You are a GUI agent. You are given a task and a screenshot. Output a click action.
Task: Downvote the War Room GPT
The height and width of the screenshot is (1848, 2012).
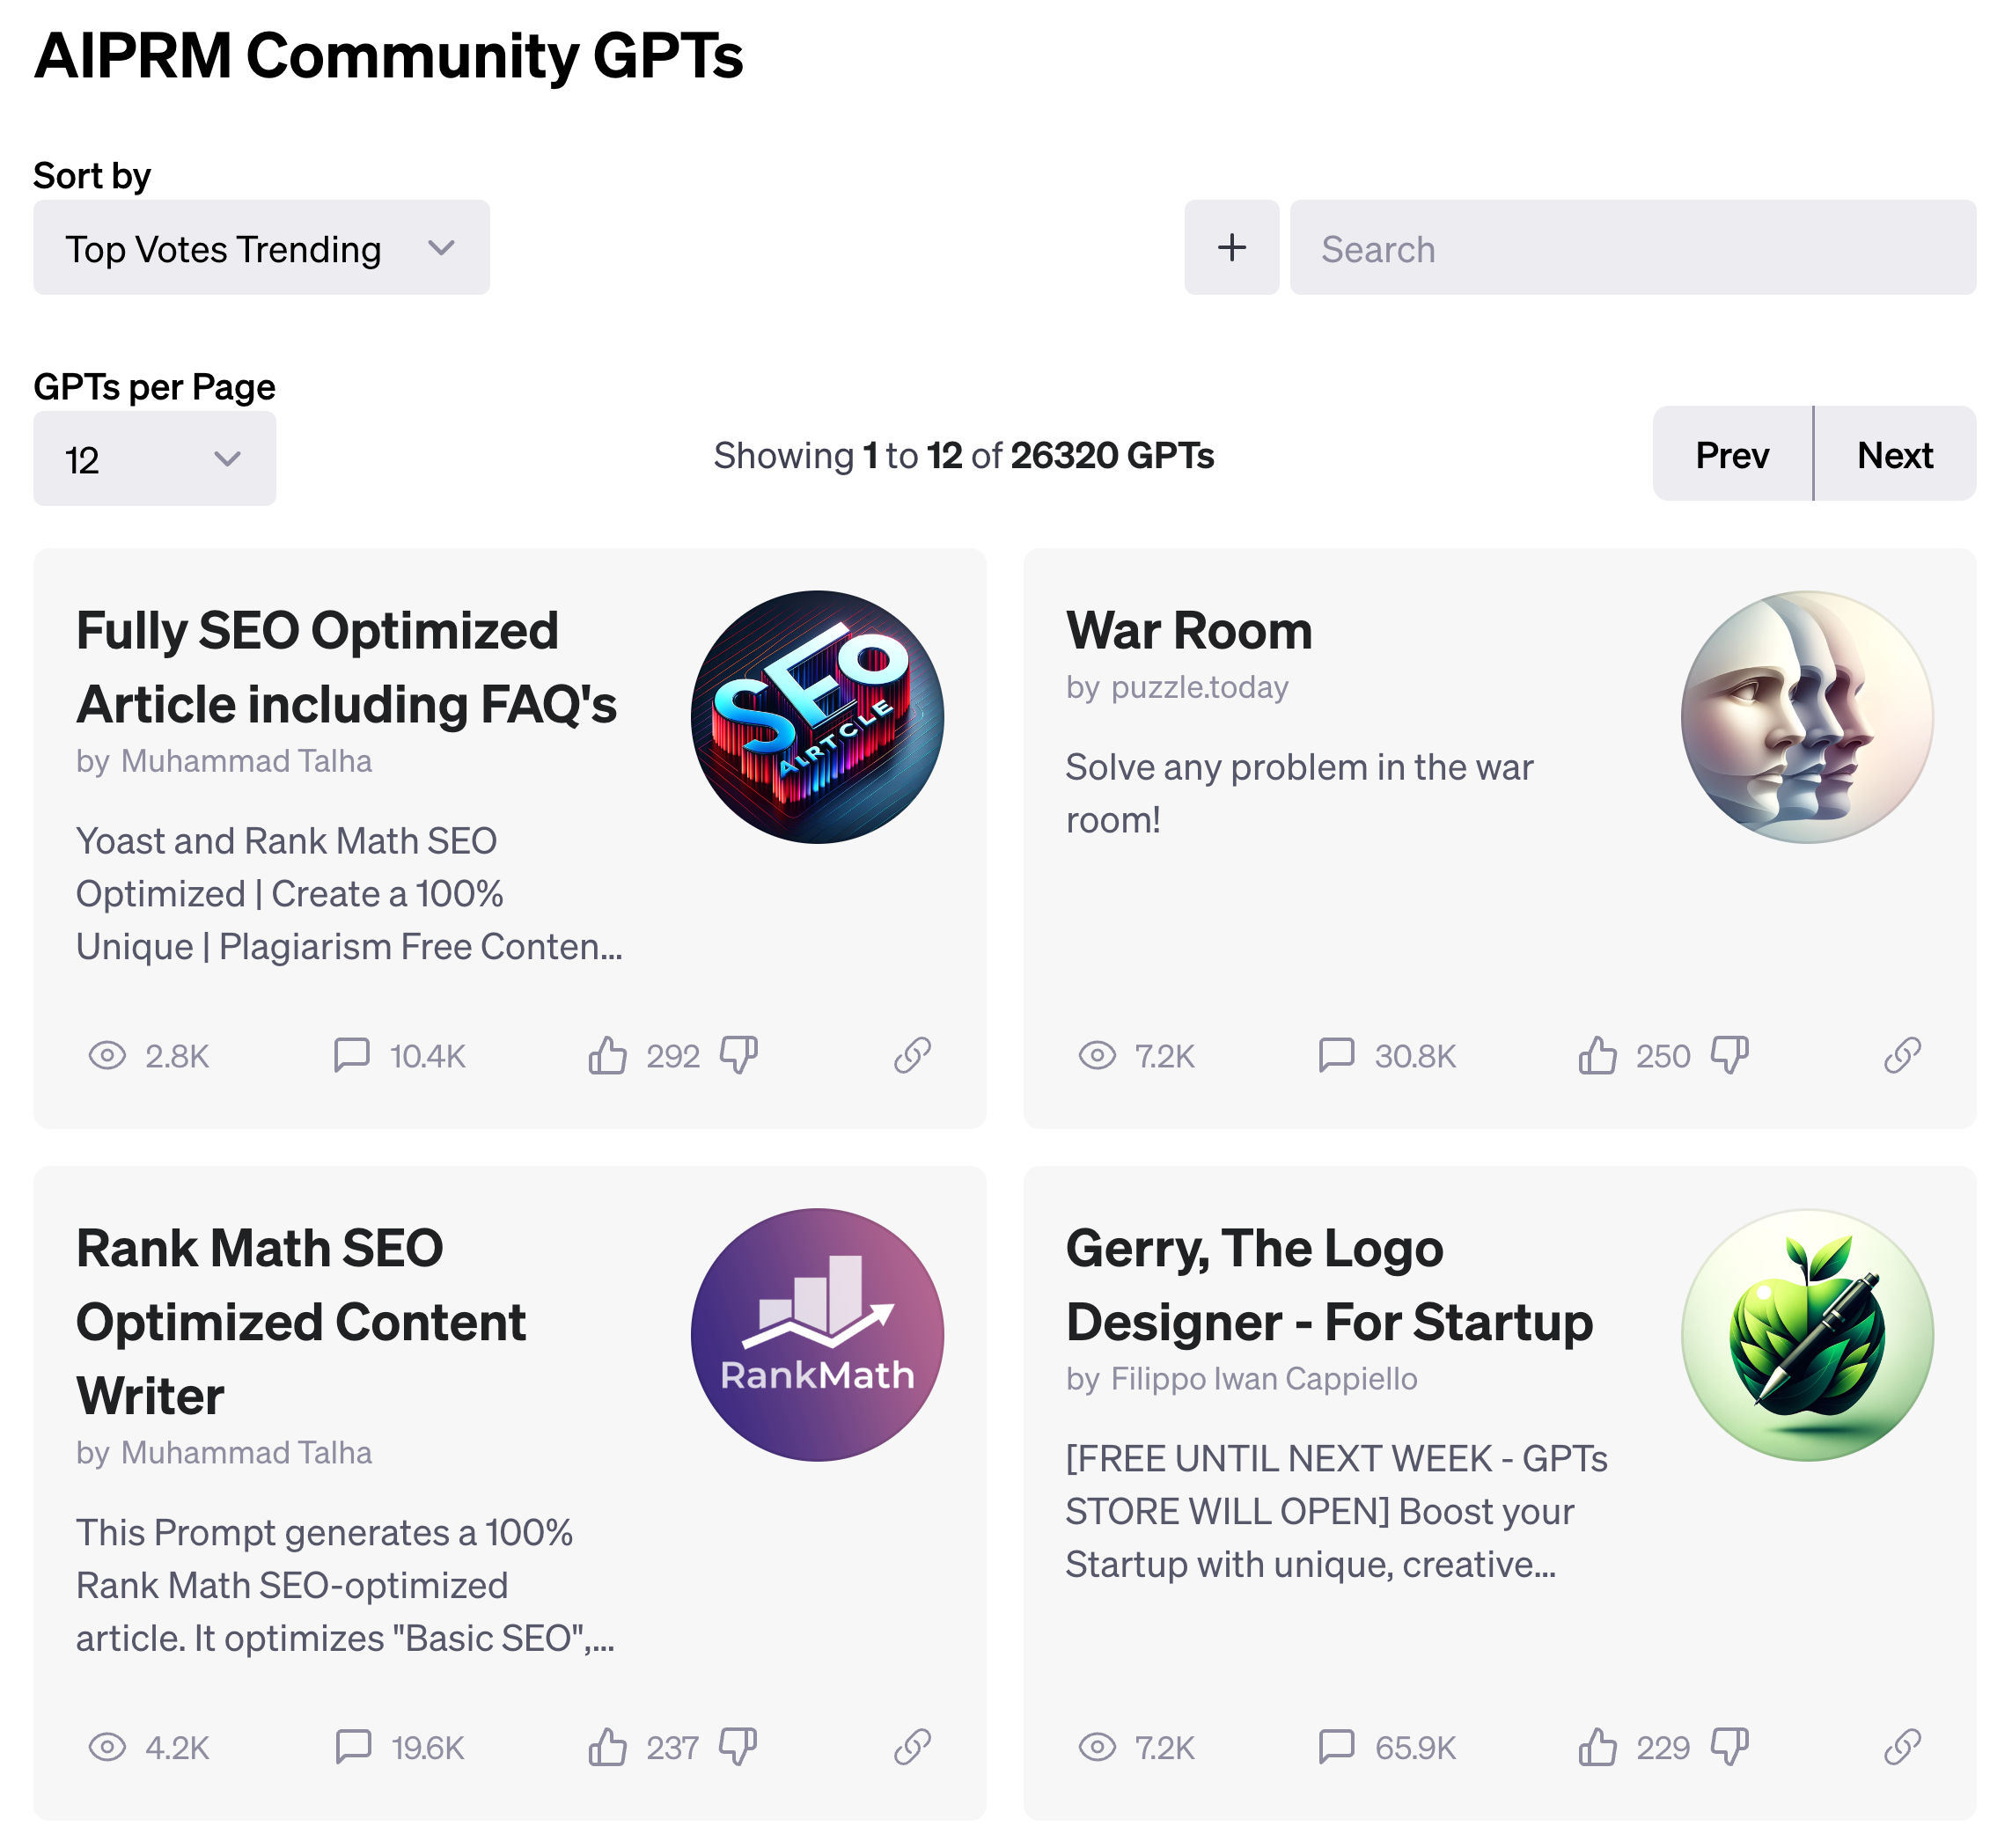click(1729, 1055)
